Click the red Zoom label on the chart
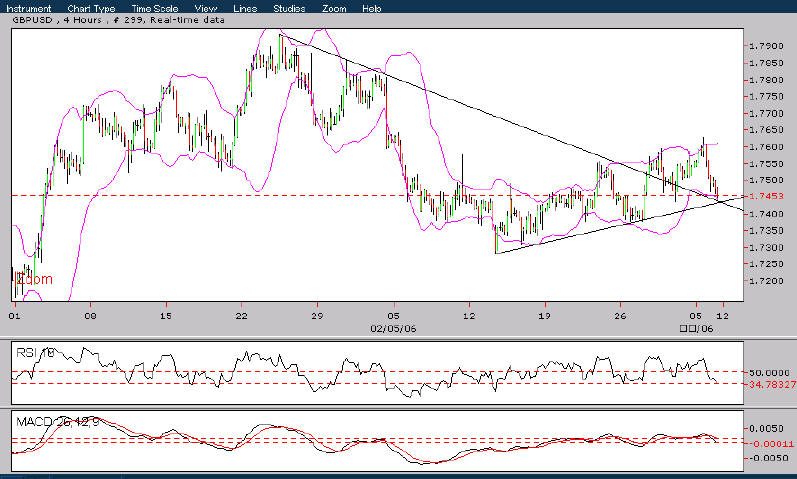The height and width of the screenshot is (479, 797). (34, 279)
